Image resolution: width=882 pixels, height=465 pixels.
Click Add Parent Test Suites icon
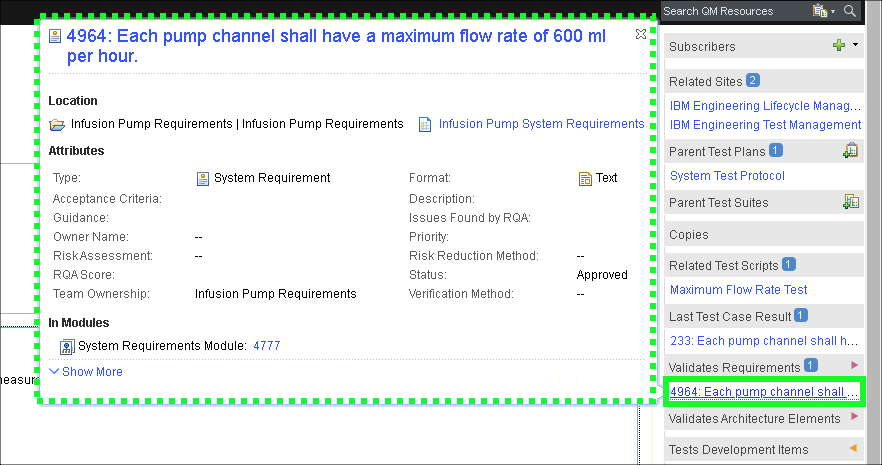pos(850,202)
